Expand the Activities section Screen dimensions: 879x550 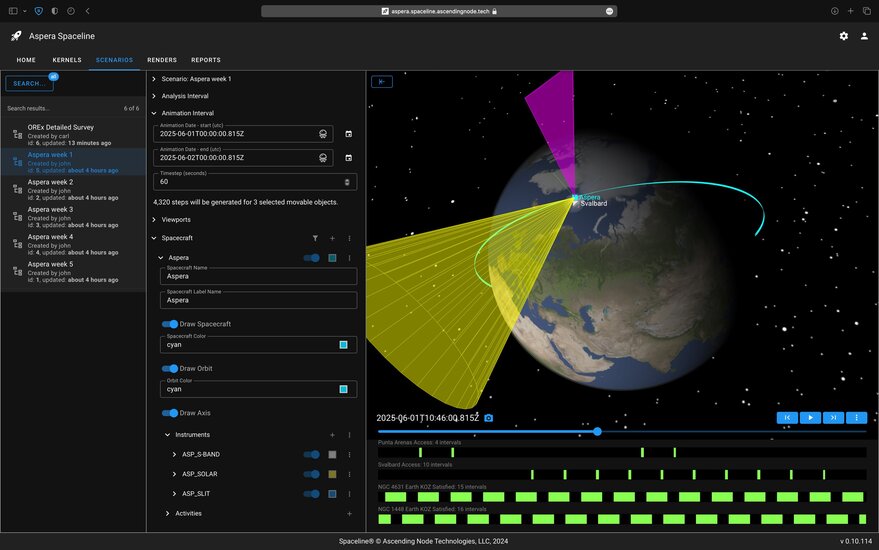click(167, 514)
